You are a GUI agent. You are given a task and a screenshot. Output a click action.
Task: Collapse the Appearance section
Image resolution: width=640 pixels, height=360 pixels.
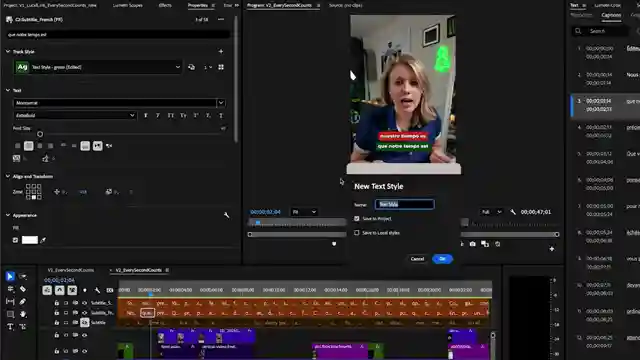8,215
